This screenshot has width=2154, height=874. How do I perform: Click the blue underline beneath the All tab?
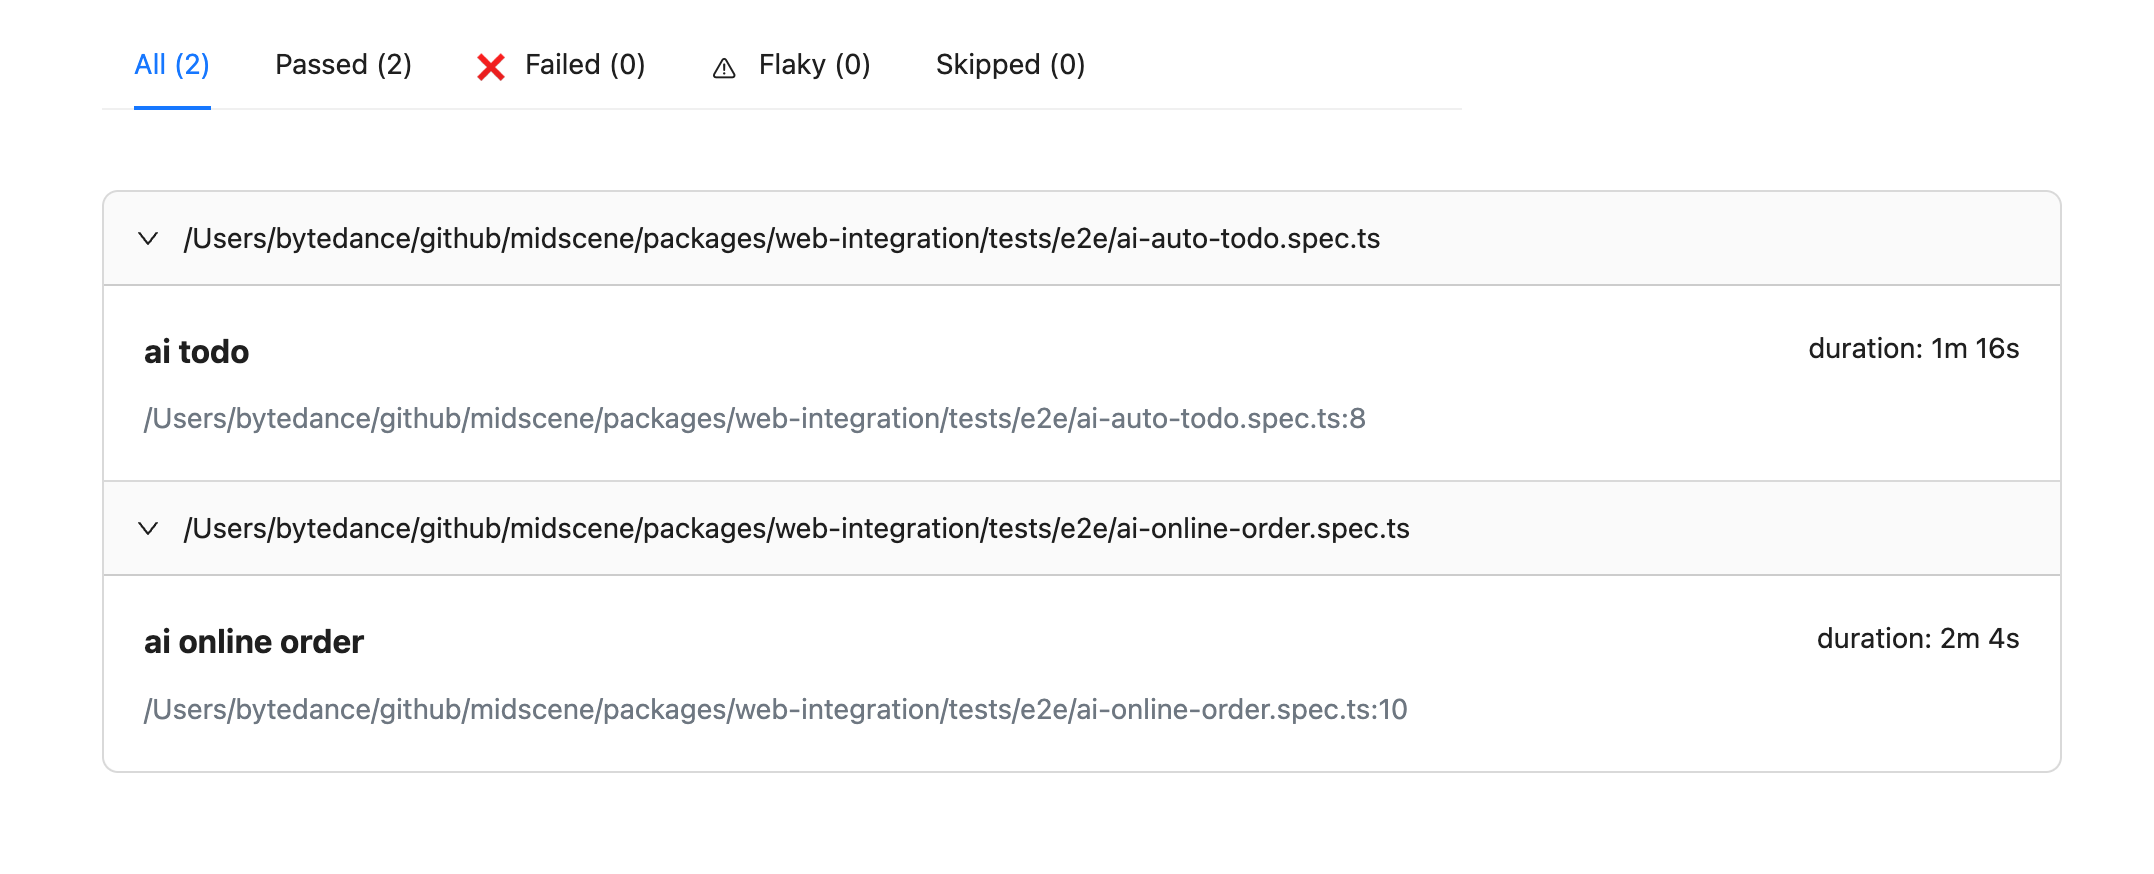[x=172, y=107]
